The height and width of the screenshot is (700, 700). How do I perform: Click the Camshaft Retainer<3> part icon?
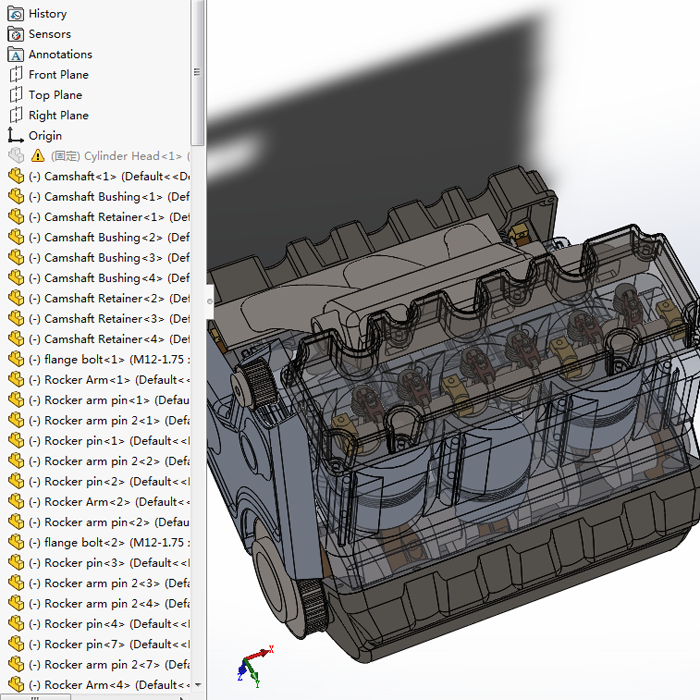pos(16,318)
